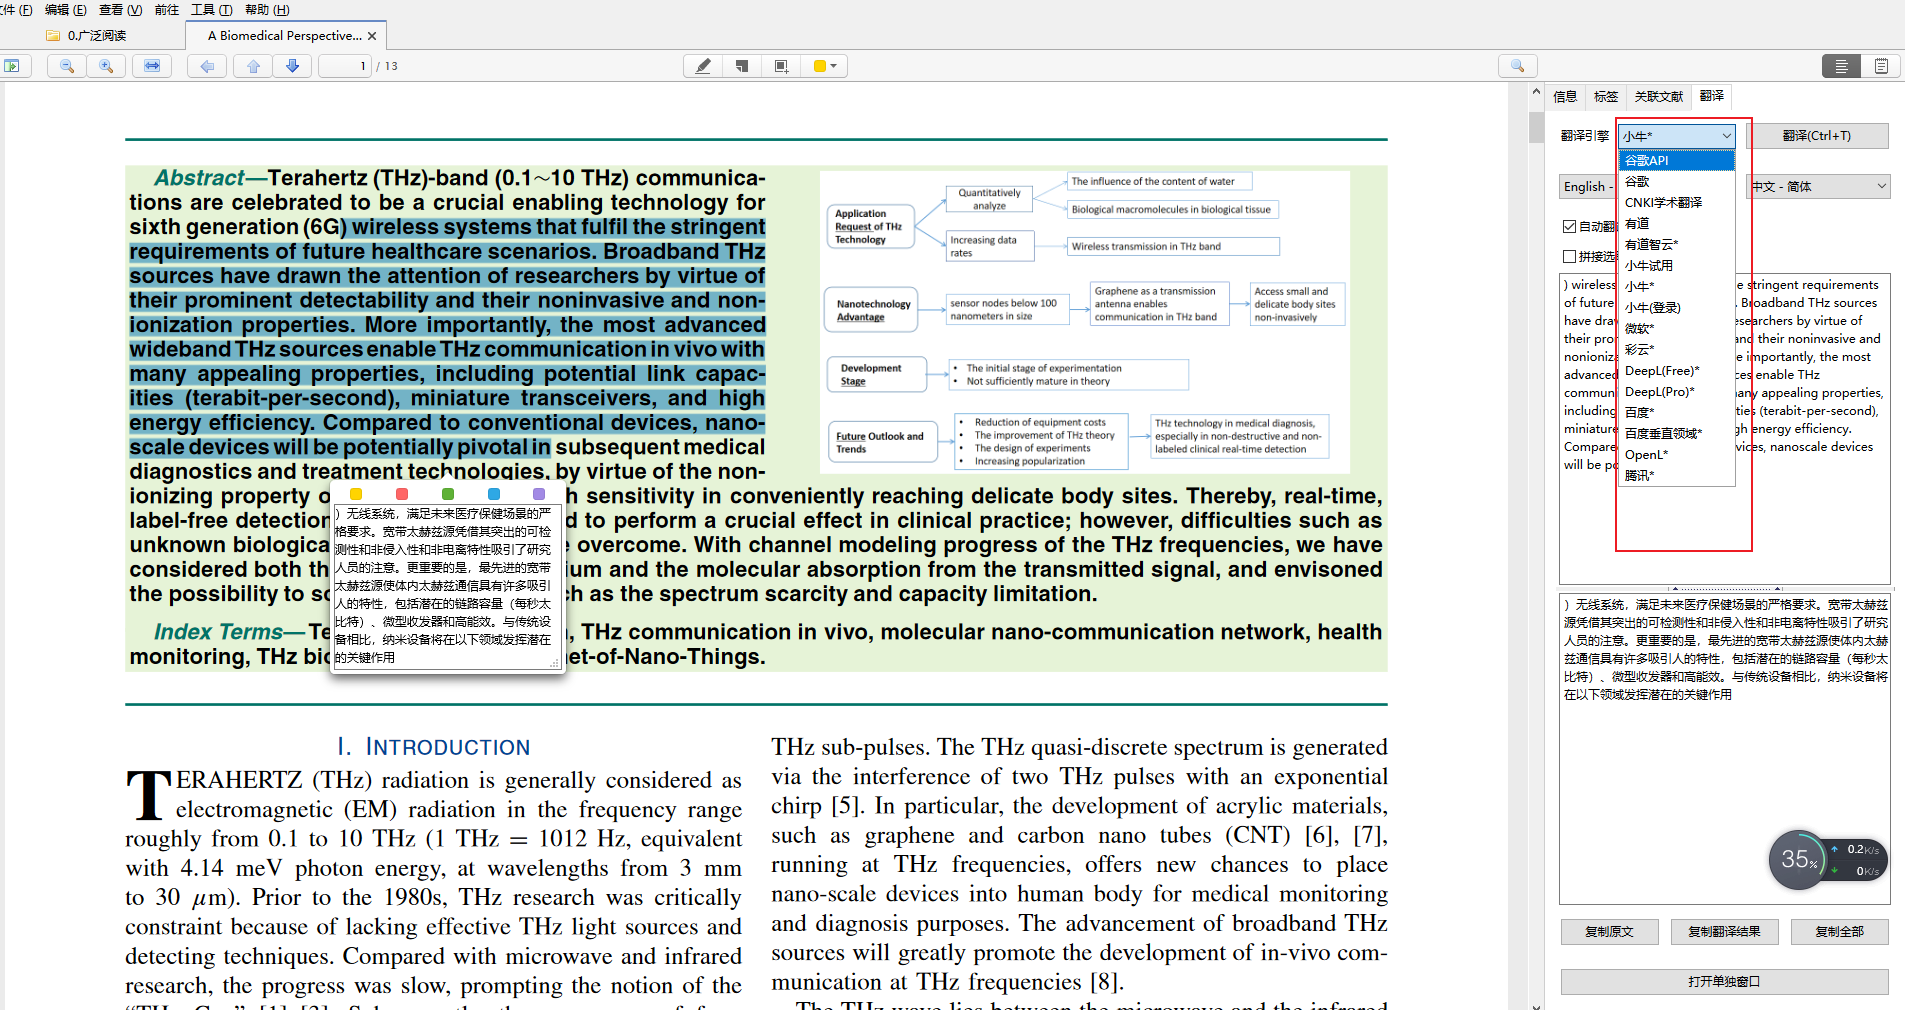
Task: Select the area selection annotation tool
Action: (x=781, y=66)
